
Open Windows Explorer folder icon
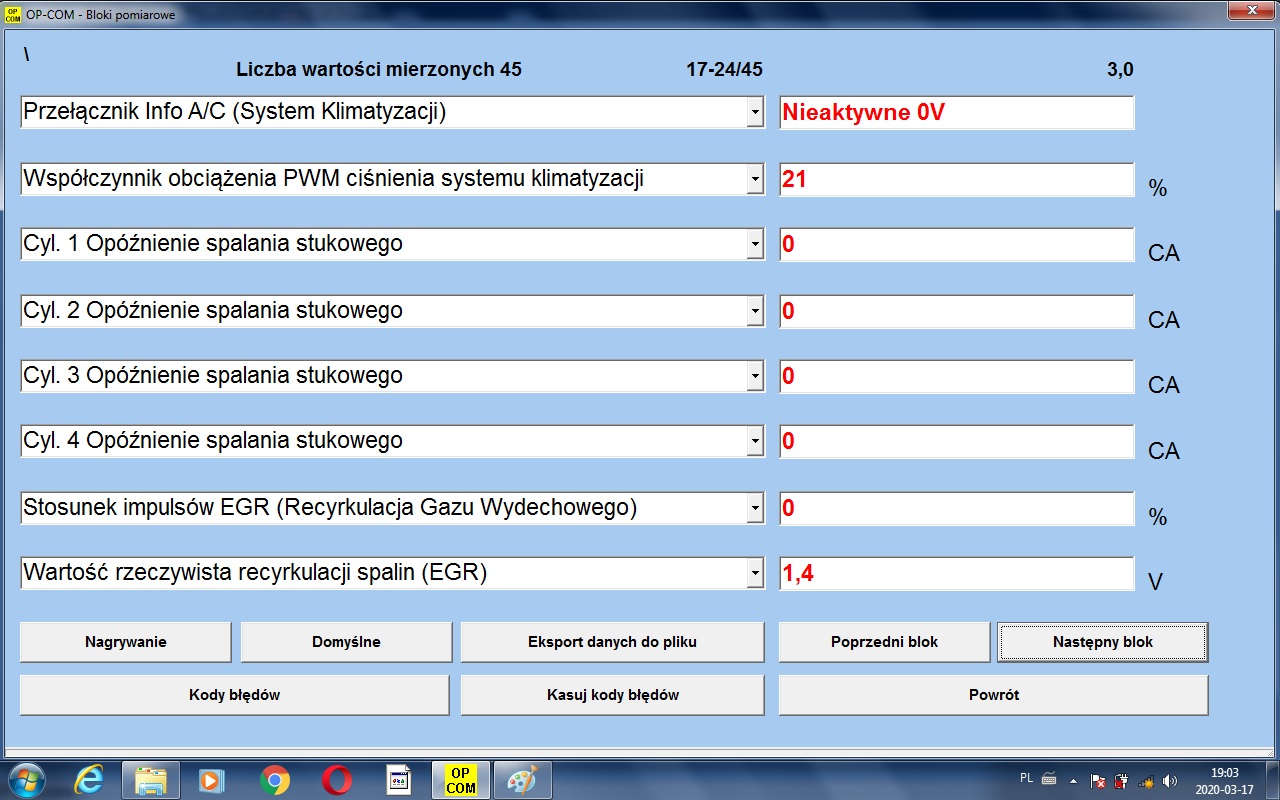coord(151,780)
